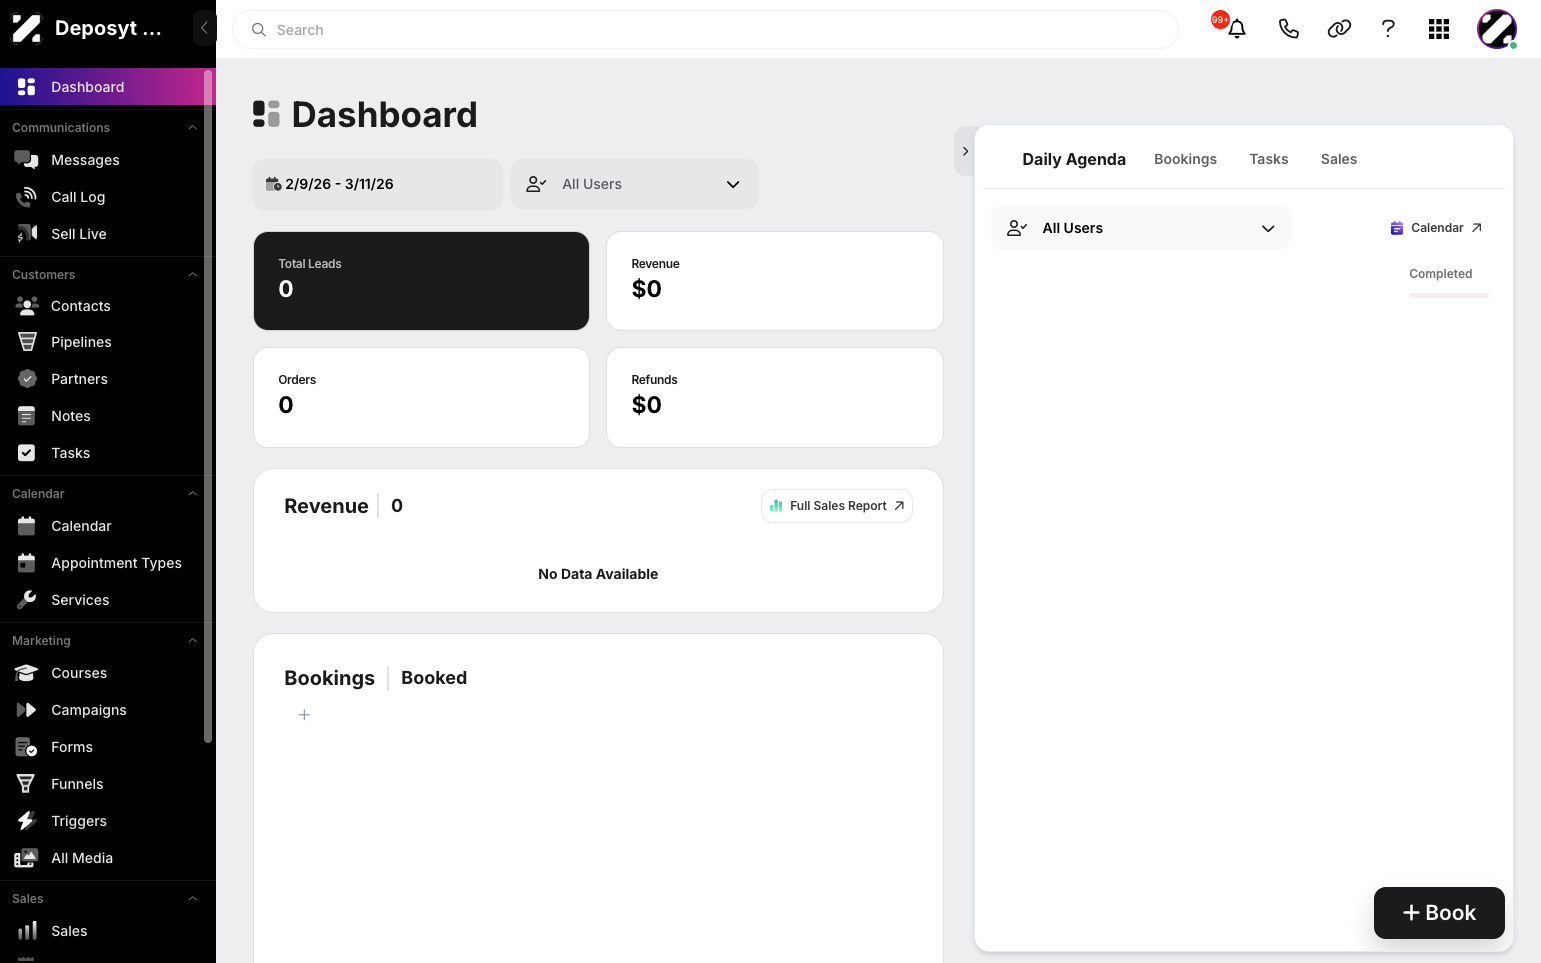The width and height of the screenshot is (1541, 963).
Task: Open the apps grid icon
Action: click(1439, 29)
